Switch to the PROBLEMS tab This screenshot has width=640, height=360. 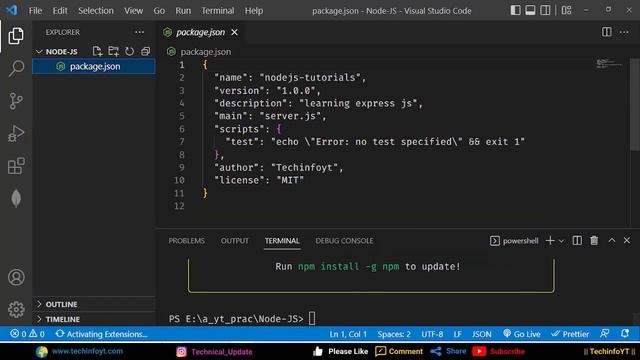[x=187, y=241]
